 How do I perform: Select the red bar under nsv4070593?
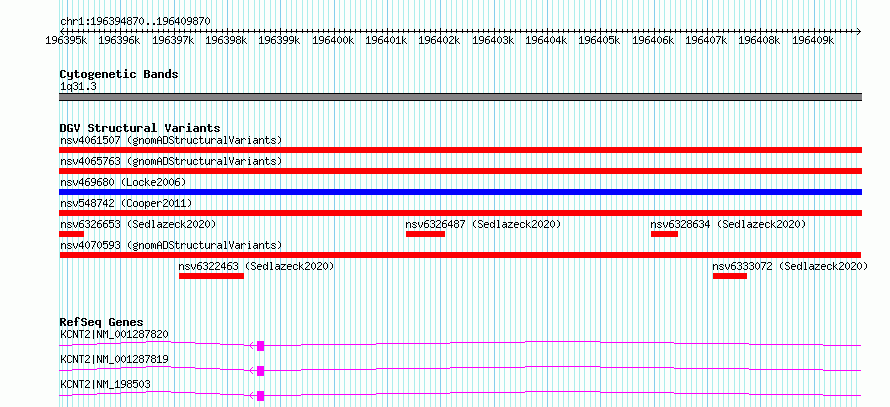(460, 255)
